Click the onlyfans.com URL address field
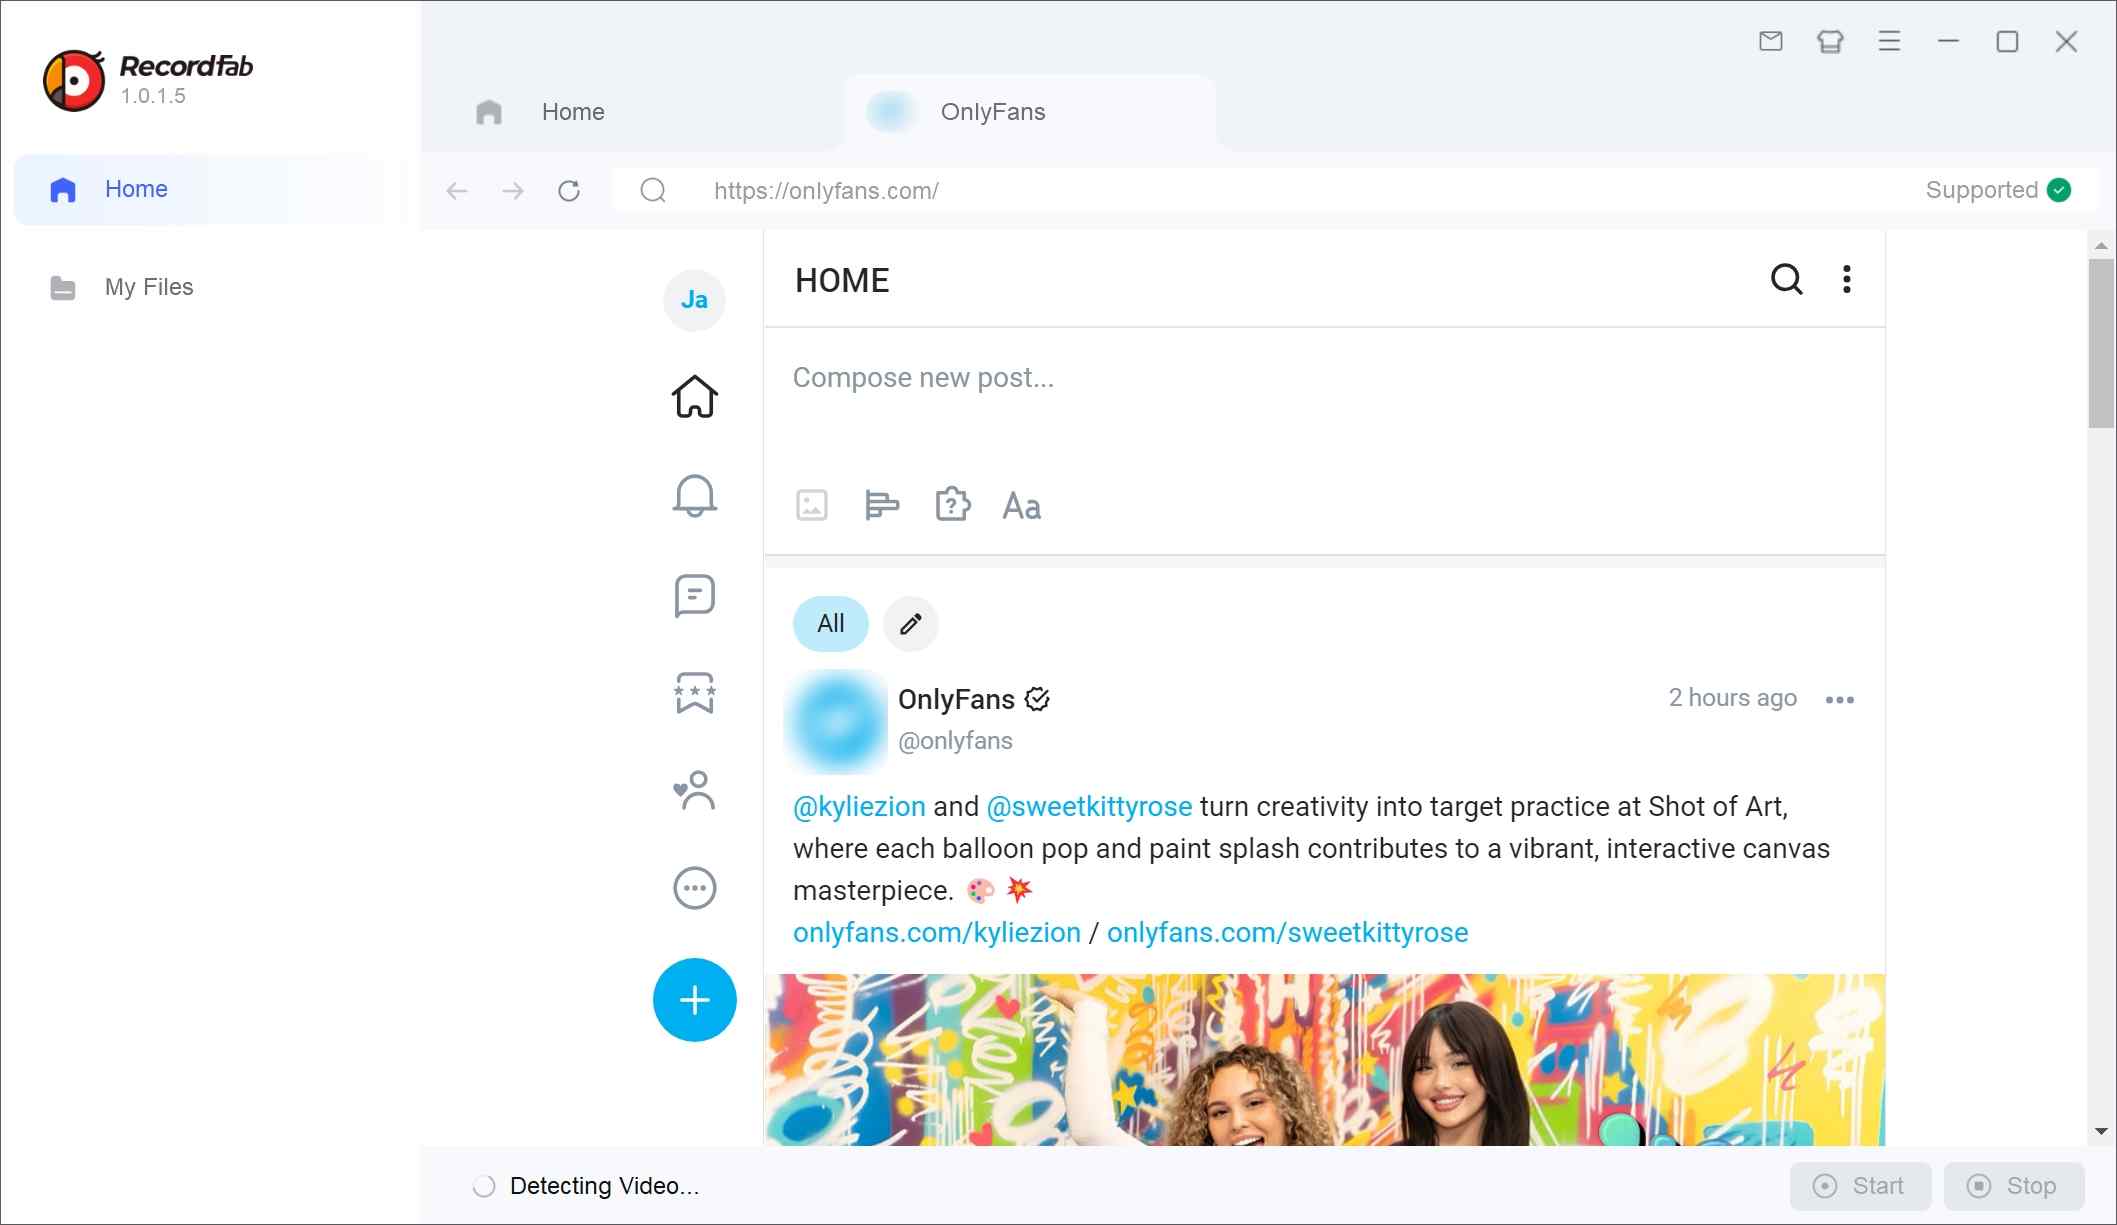The width and height of the screenshot is (2117, 1225). 826,191
